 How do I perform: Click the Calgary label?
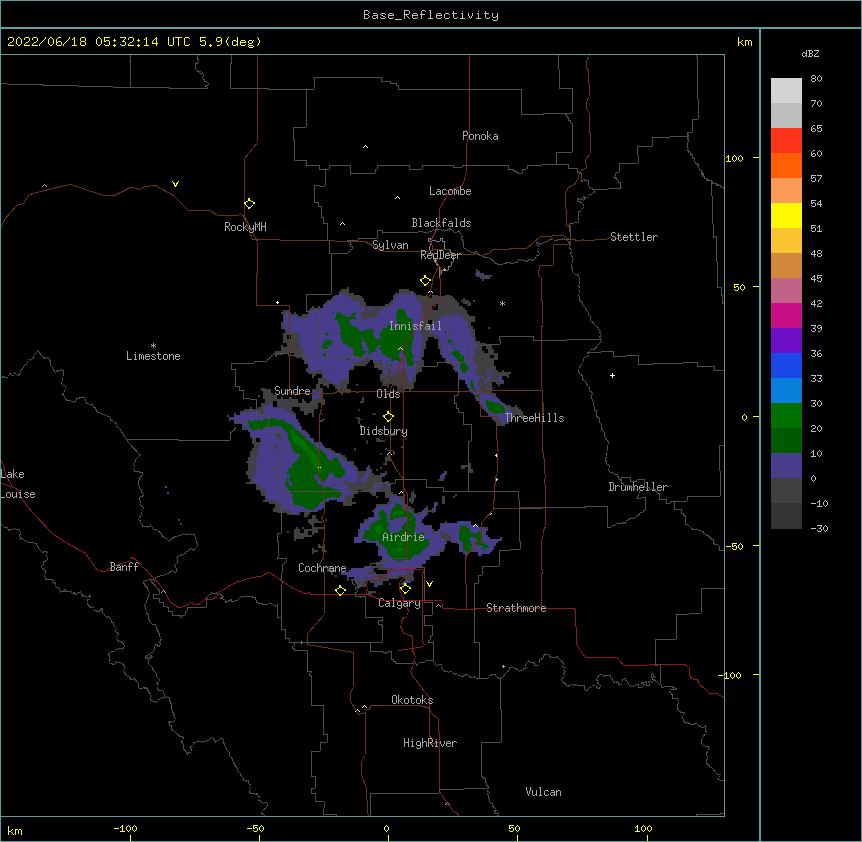400,603
